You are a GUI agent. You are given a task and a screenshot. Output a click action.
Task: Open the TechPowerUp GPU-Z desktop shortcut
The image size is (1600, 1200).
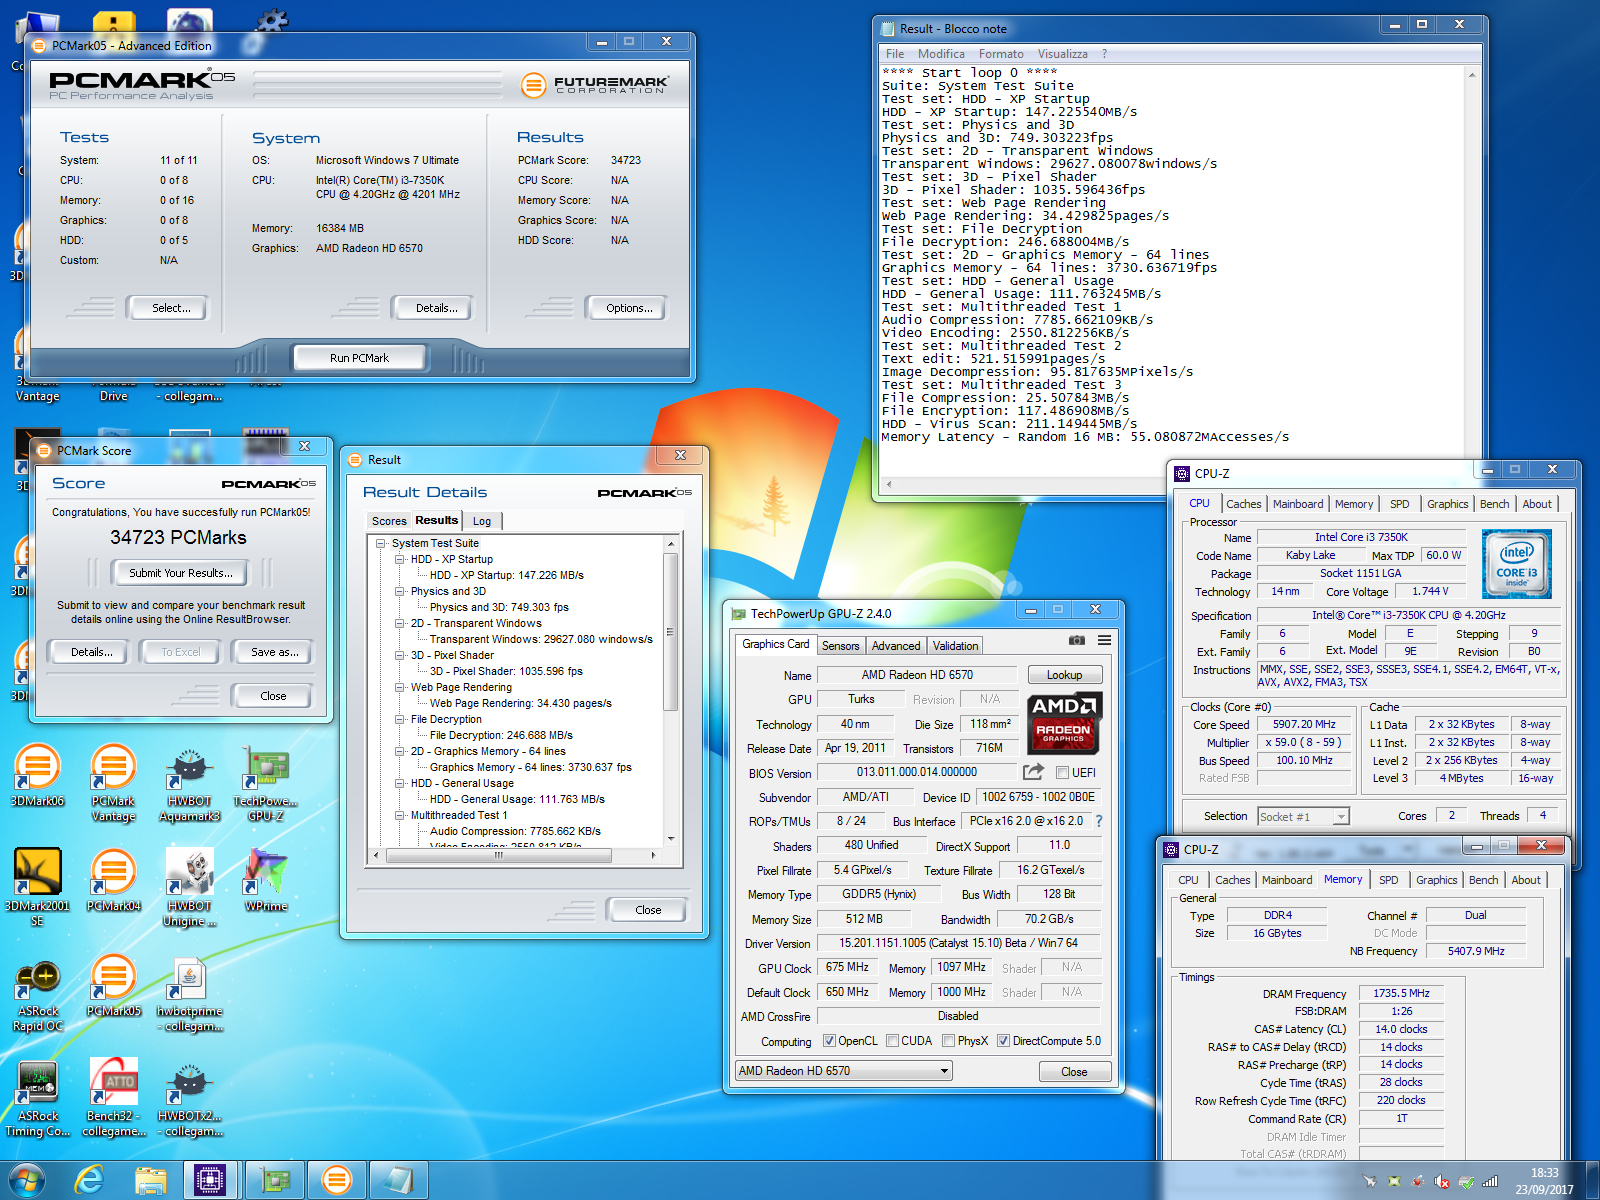pyautogui.click(x=265, y=783)
